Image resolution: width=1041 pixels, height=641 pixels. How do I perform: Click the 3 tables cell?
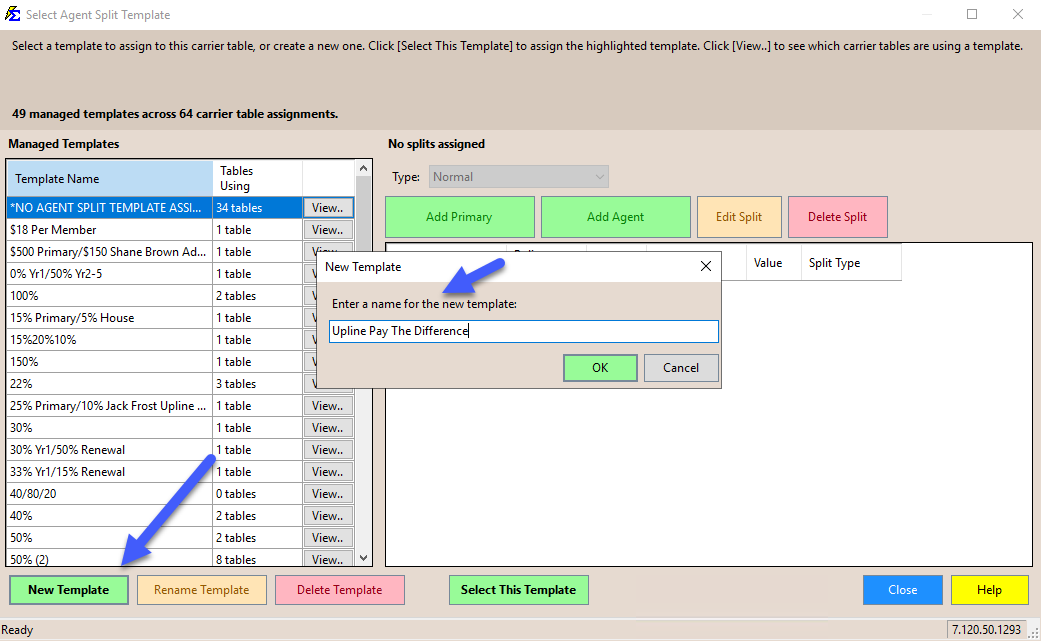(258, 384)
